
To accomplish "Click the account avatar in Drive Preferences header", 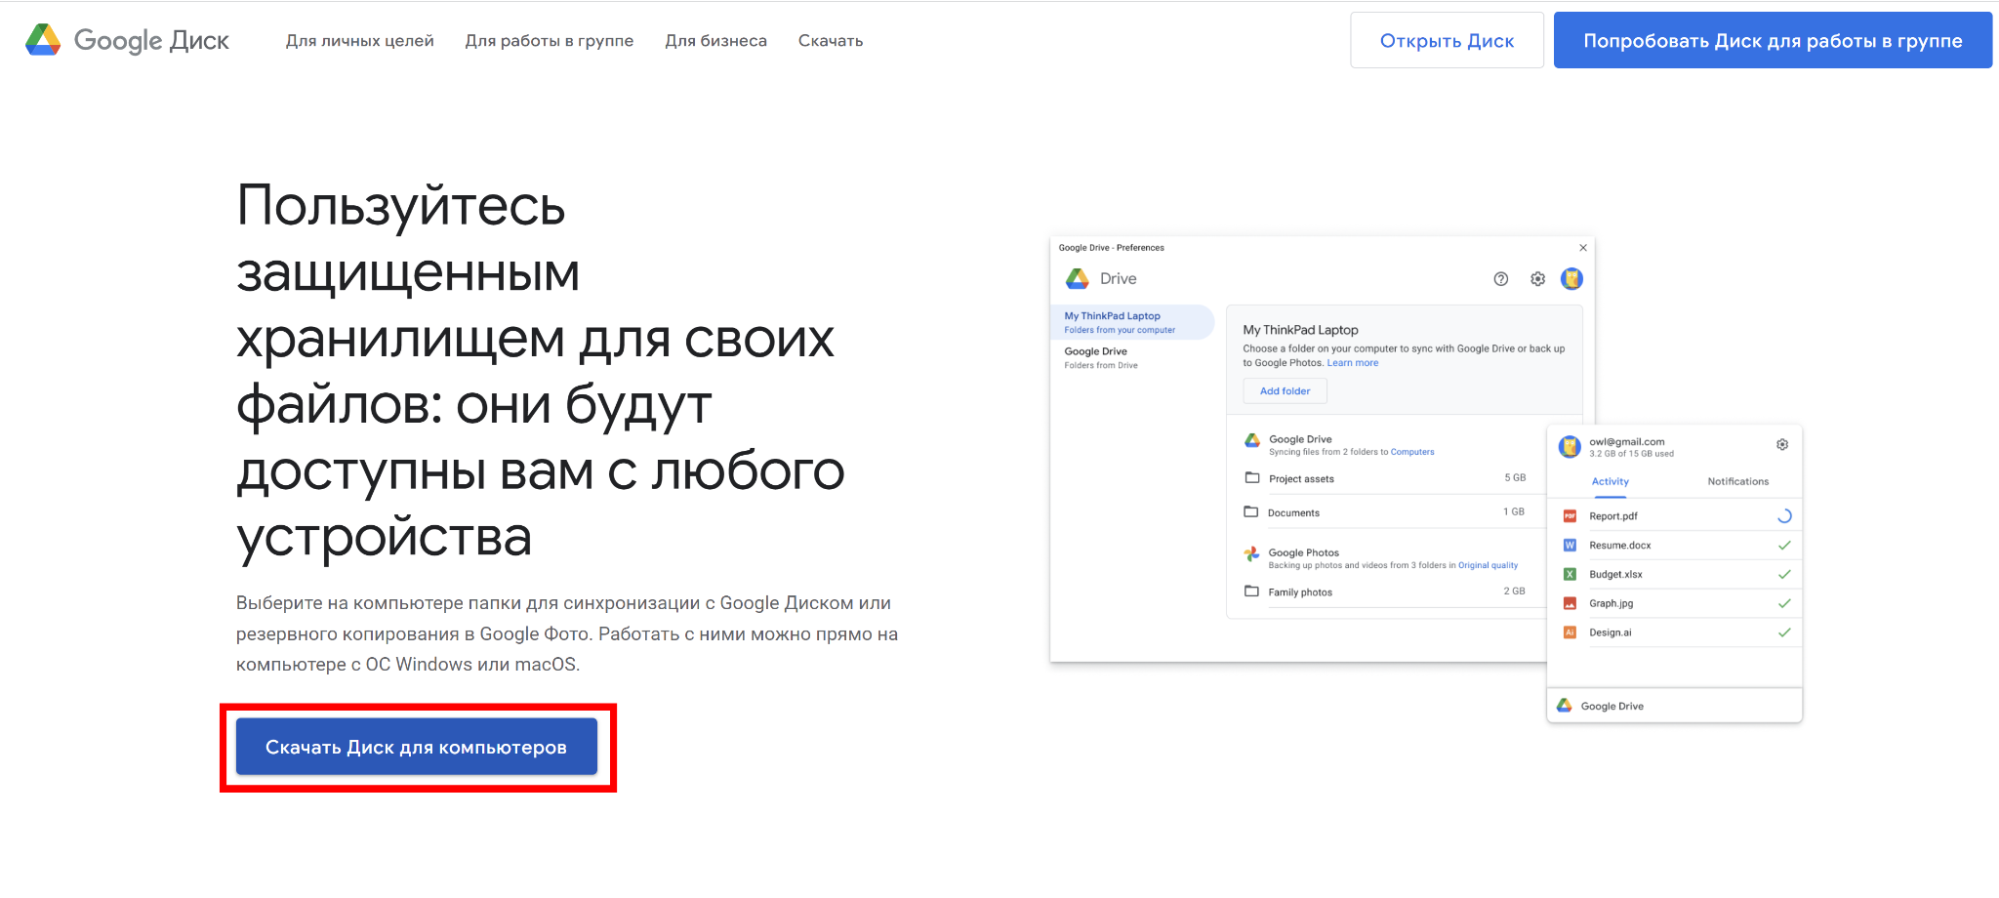I will pos(1572,279).
